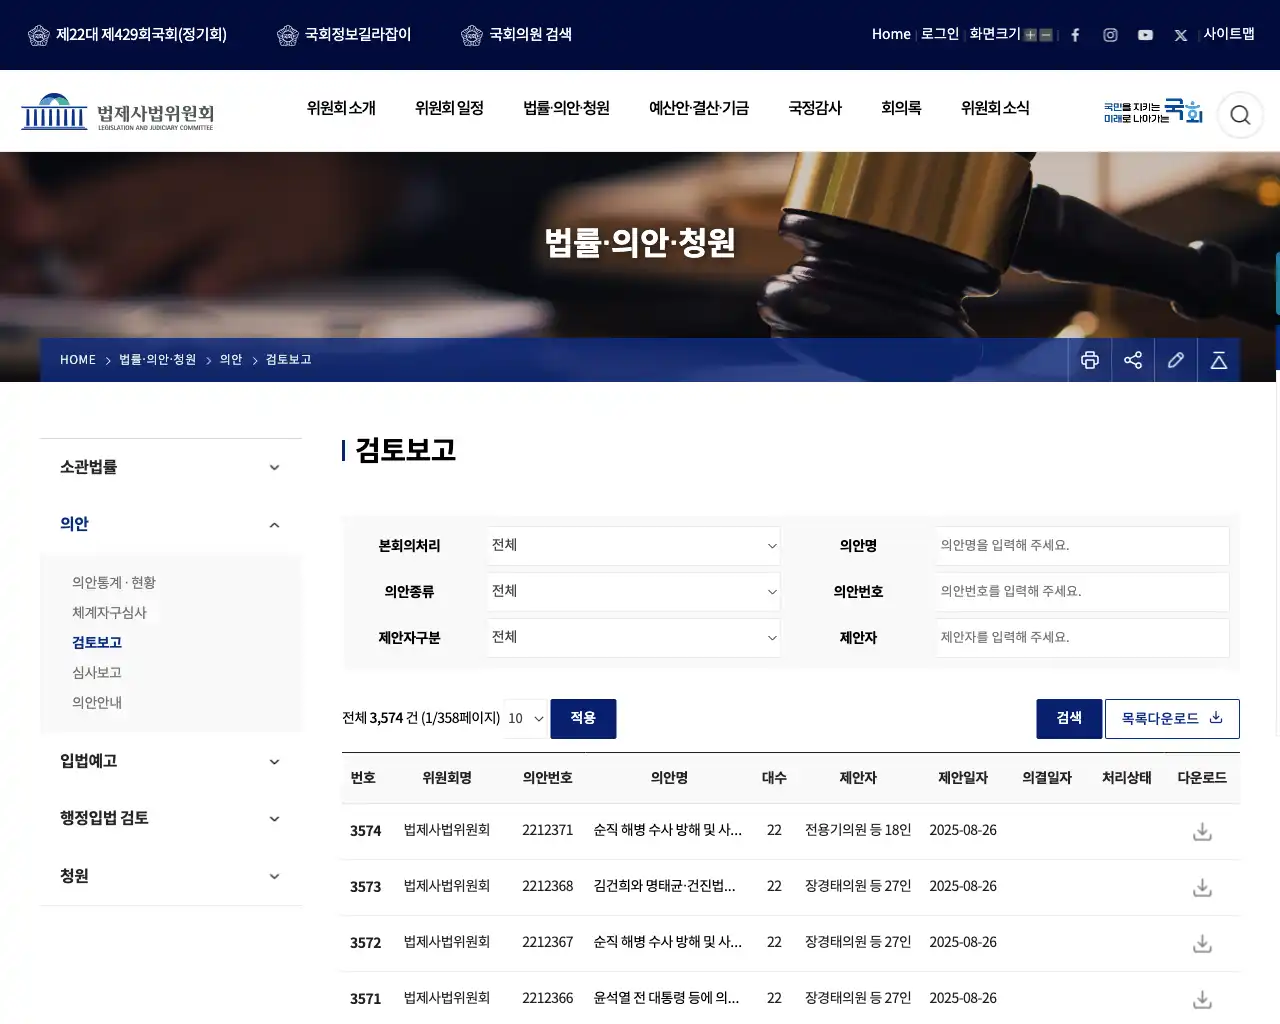
Task: Open the 위원회 소개 menu
Action: coord(341,108)
